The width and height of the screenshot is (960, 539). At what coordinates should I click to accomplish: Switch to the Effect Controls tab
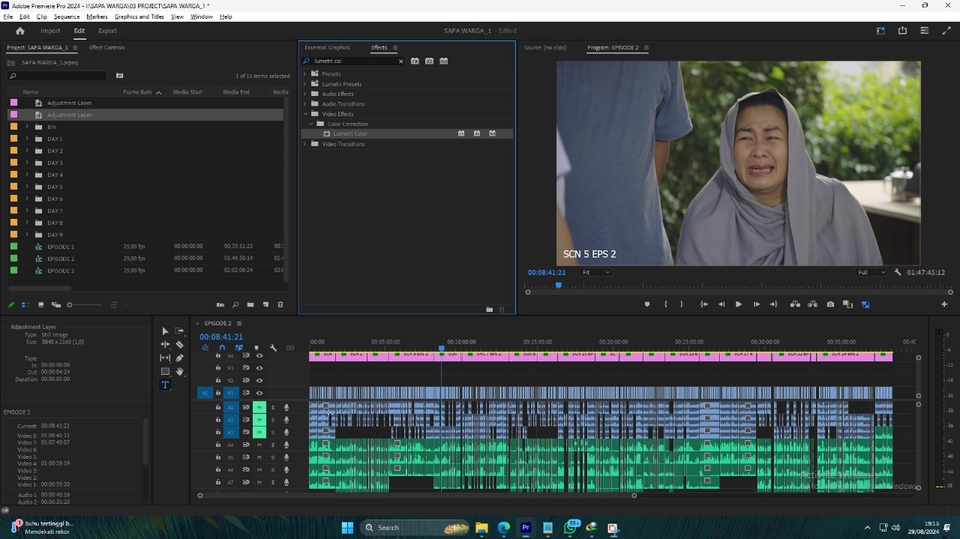107,47
